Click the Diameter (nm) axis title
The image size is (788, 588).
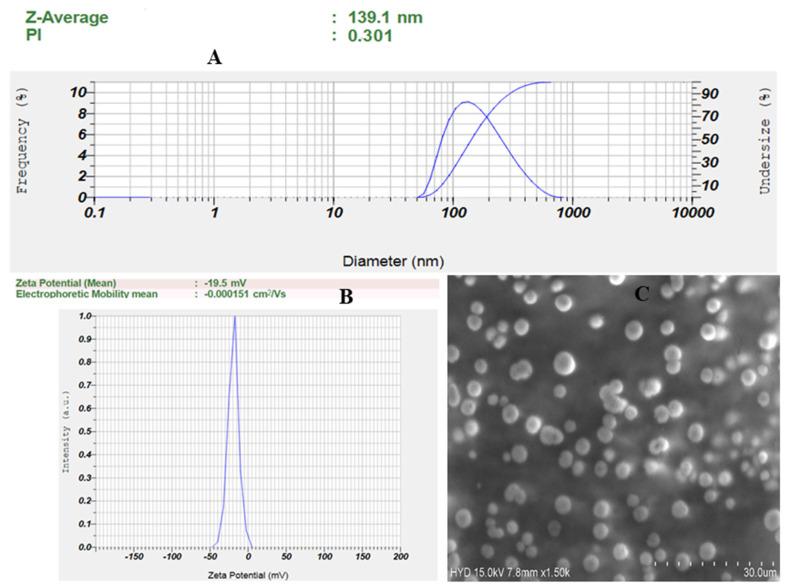click(393, 261)
